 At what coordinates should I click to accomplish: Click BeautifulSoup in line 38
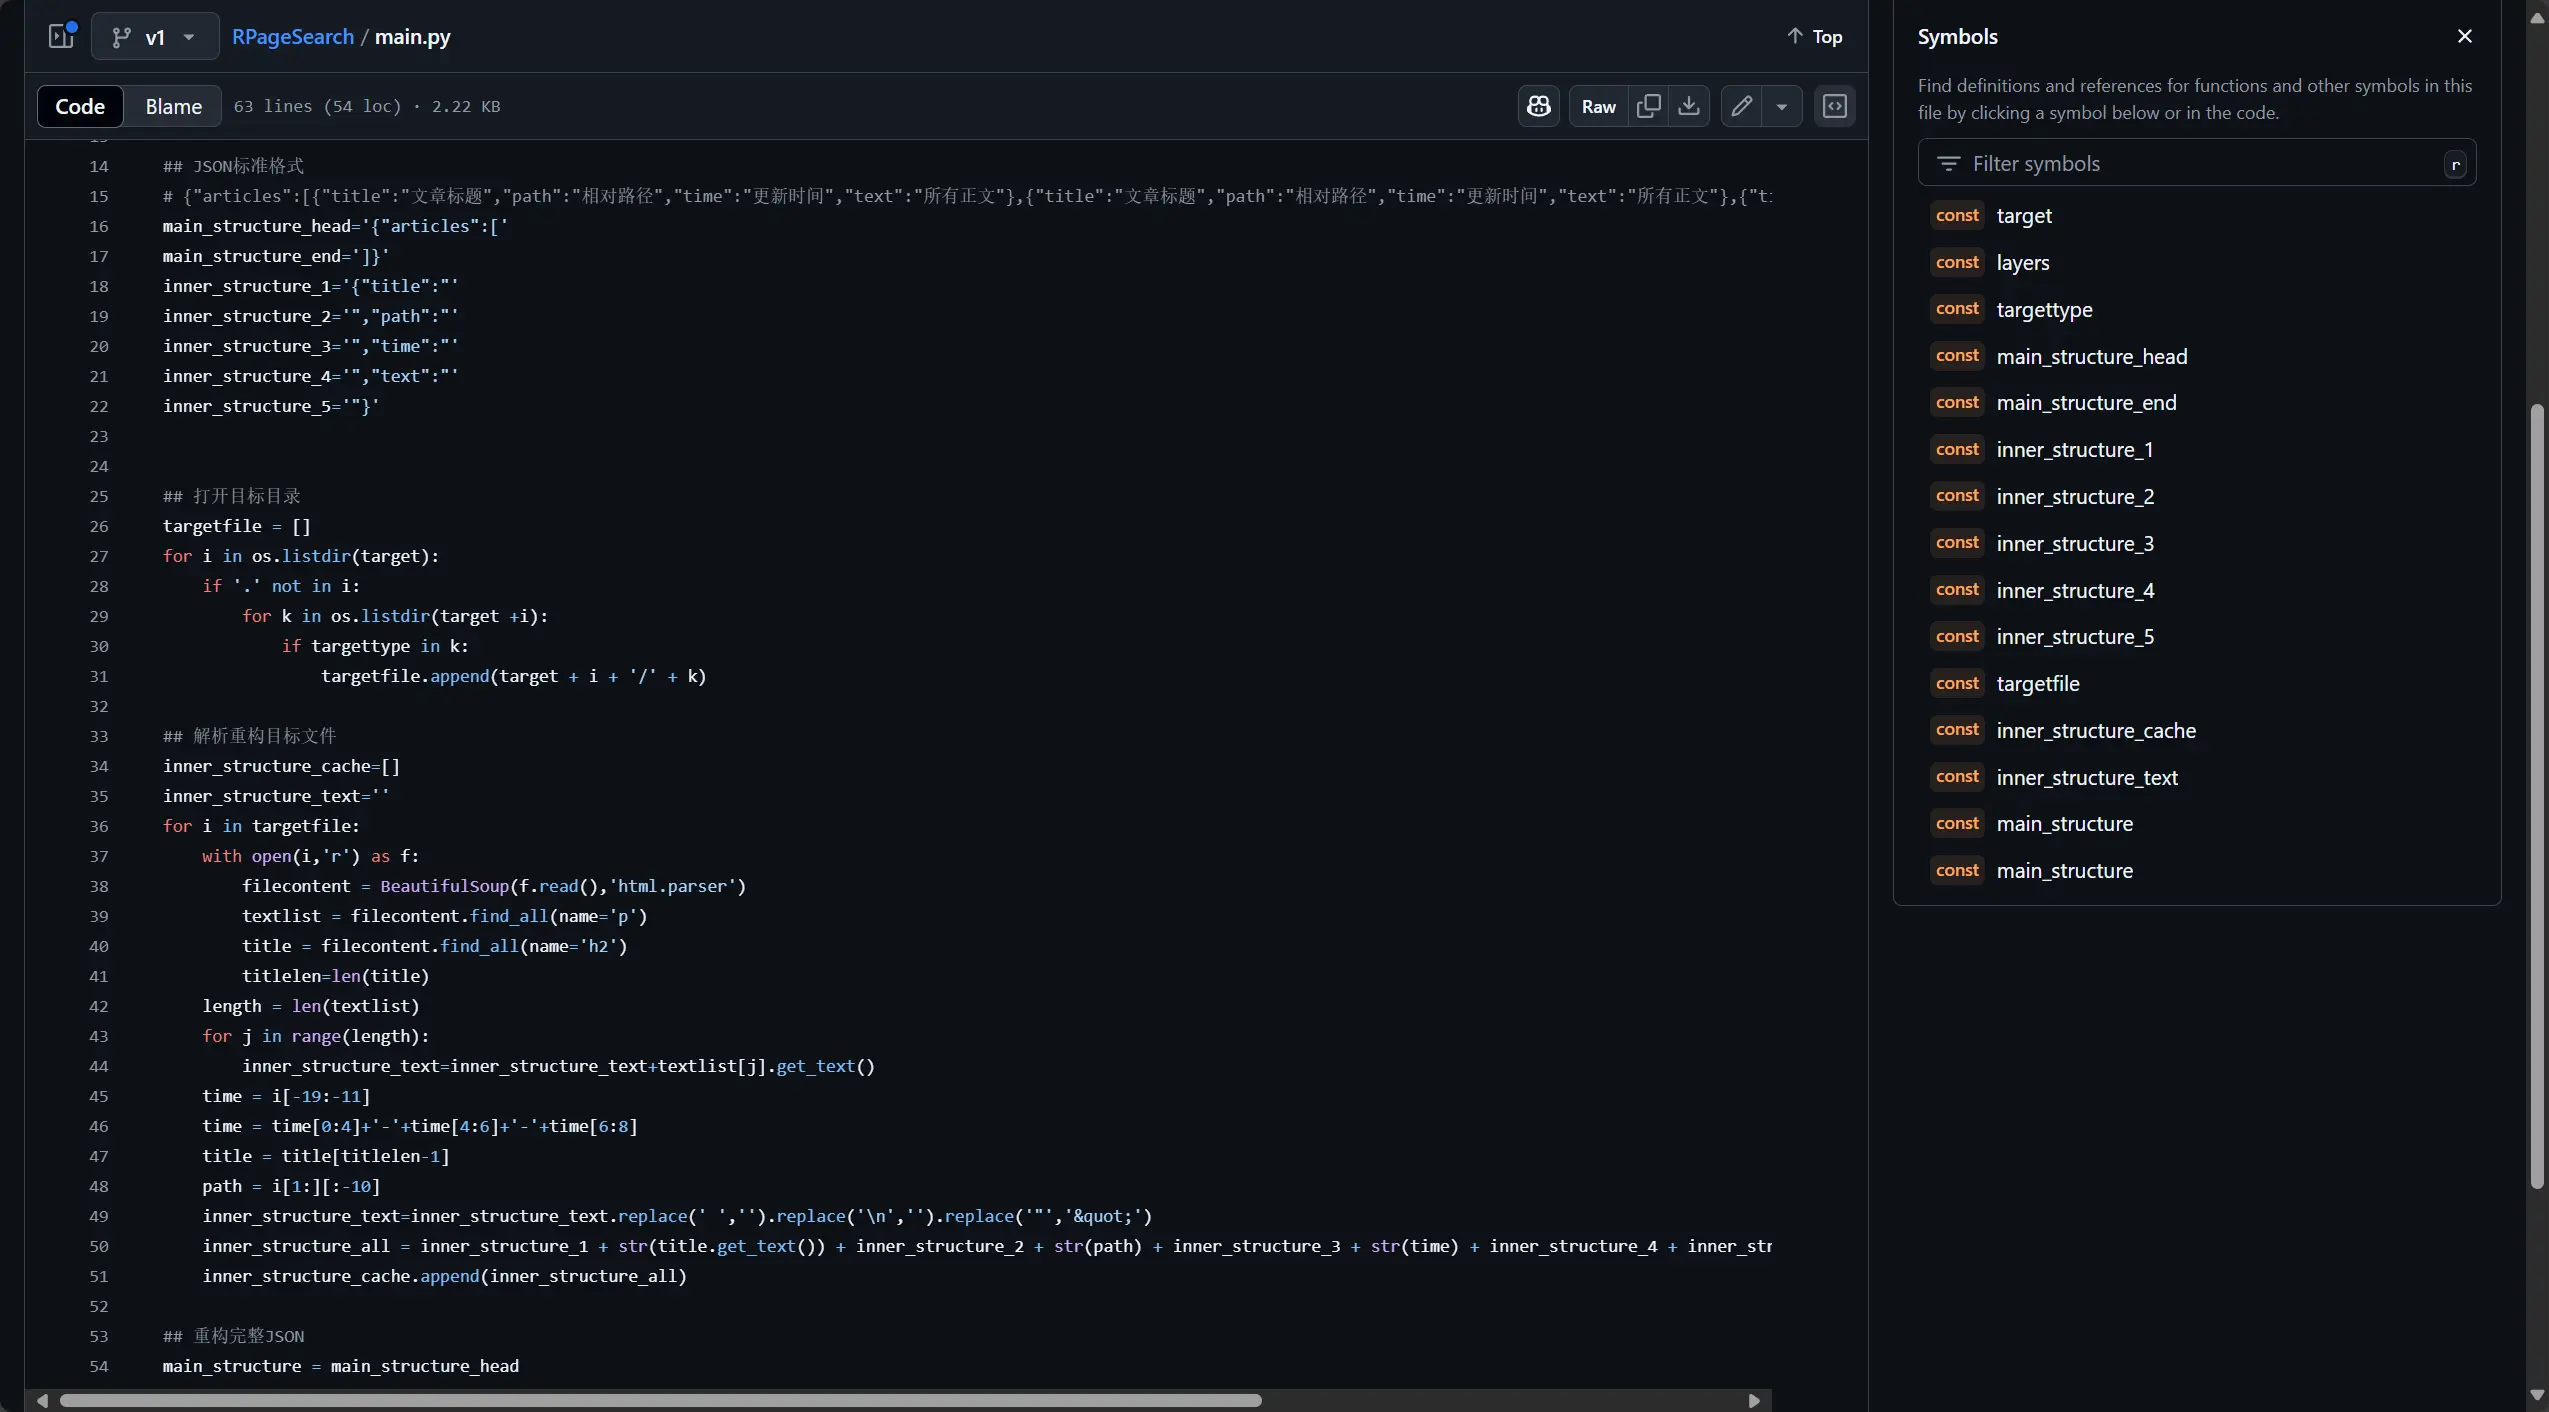click(445, 886)
